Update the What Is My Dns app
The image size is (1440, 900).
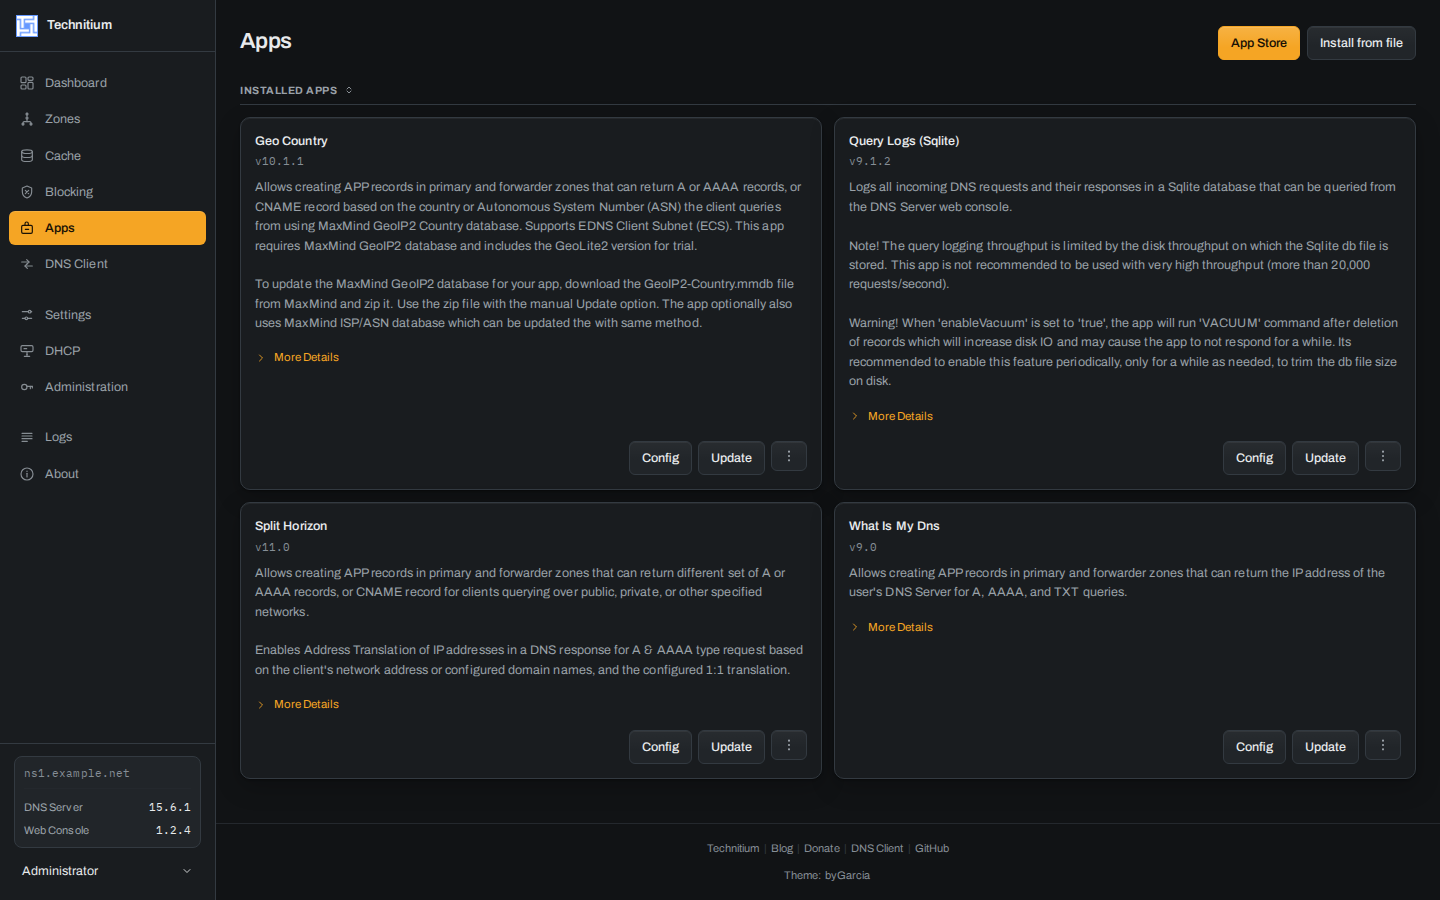click(1325, 747)
